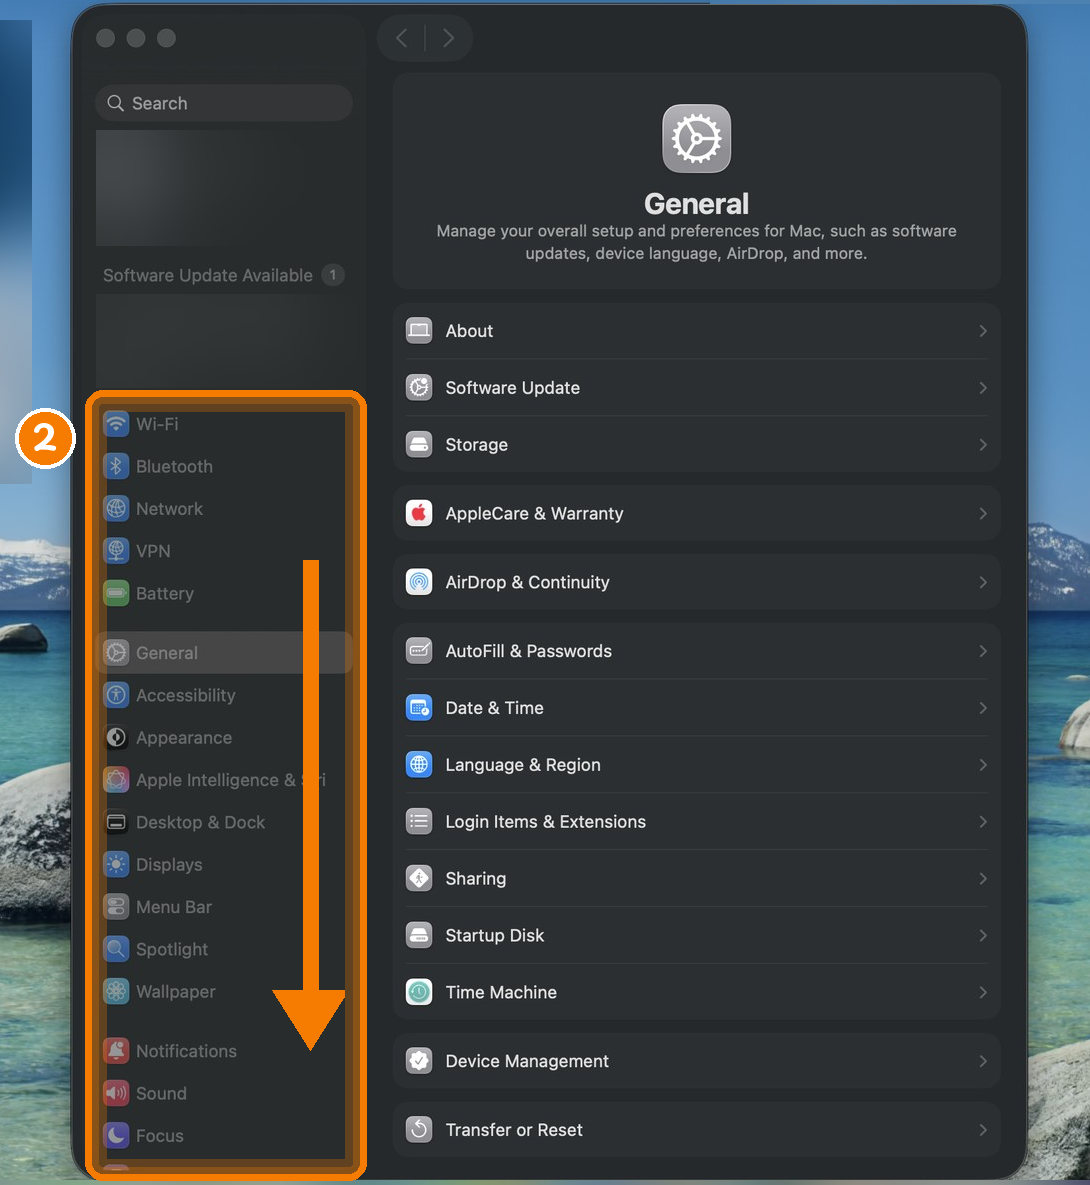The width and height of the screenshot is (1090, 1185).
Task: Open the Desktop & Dock icon
Action: coord(116,821)
